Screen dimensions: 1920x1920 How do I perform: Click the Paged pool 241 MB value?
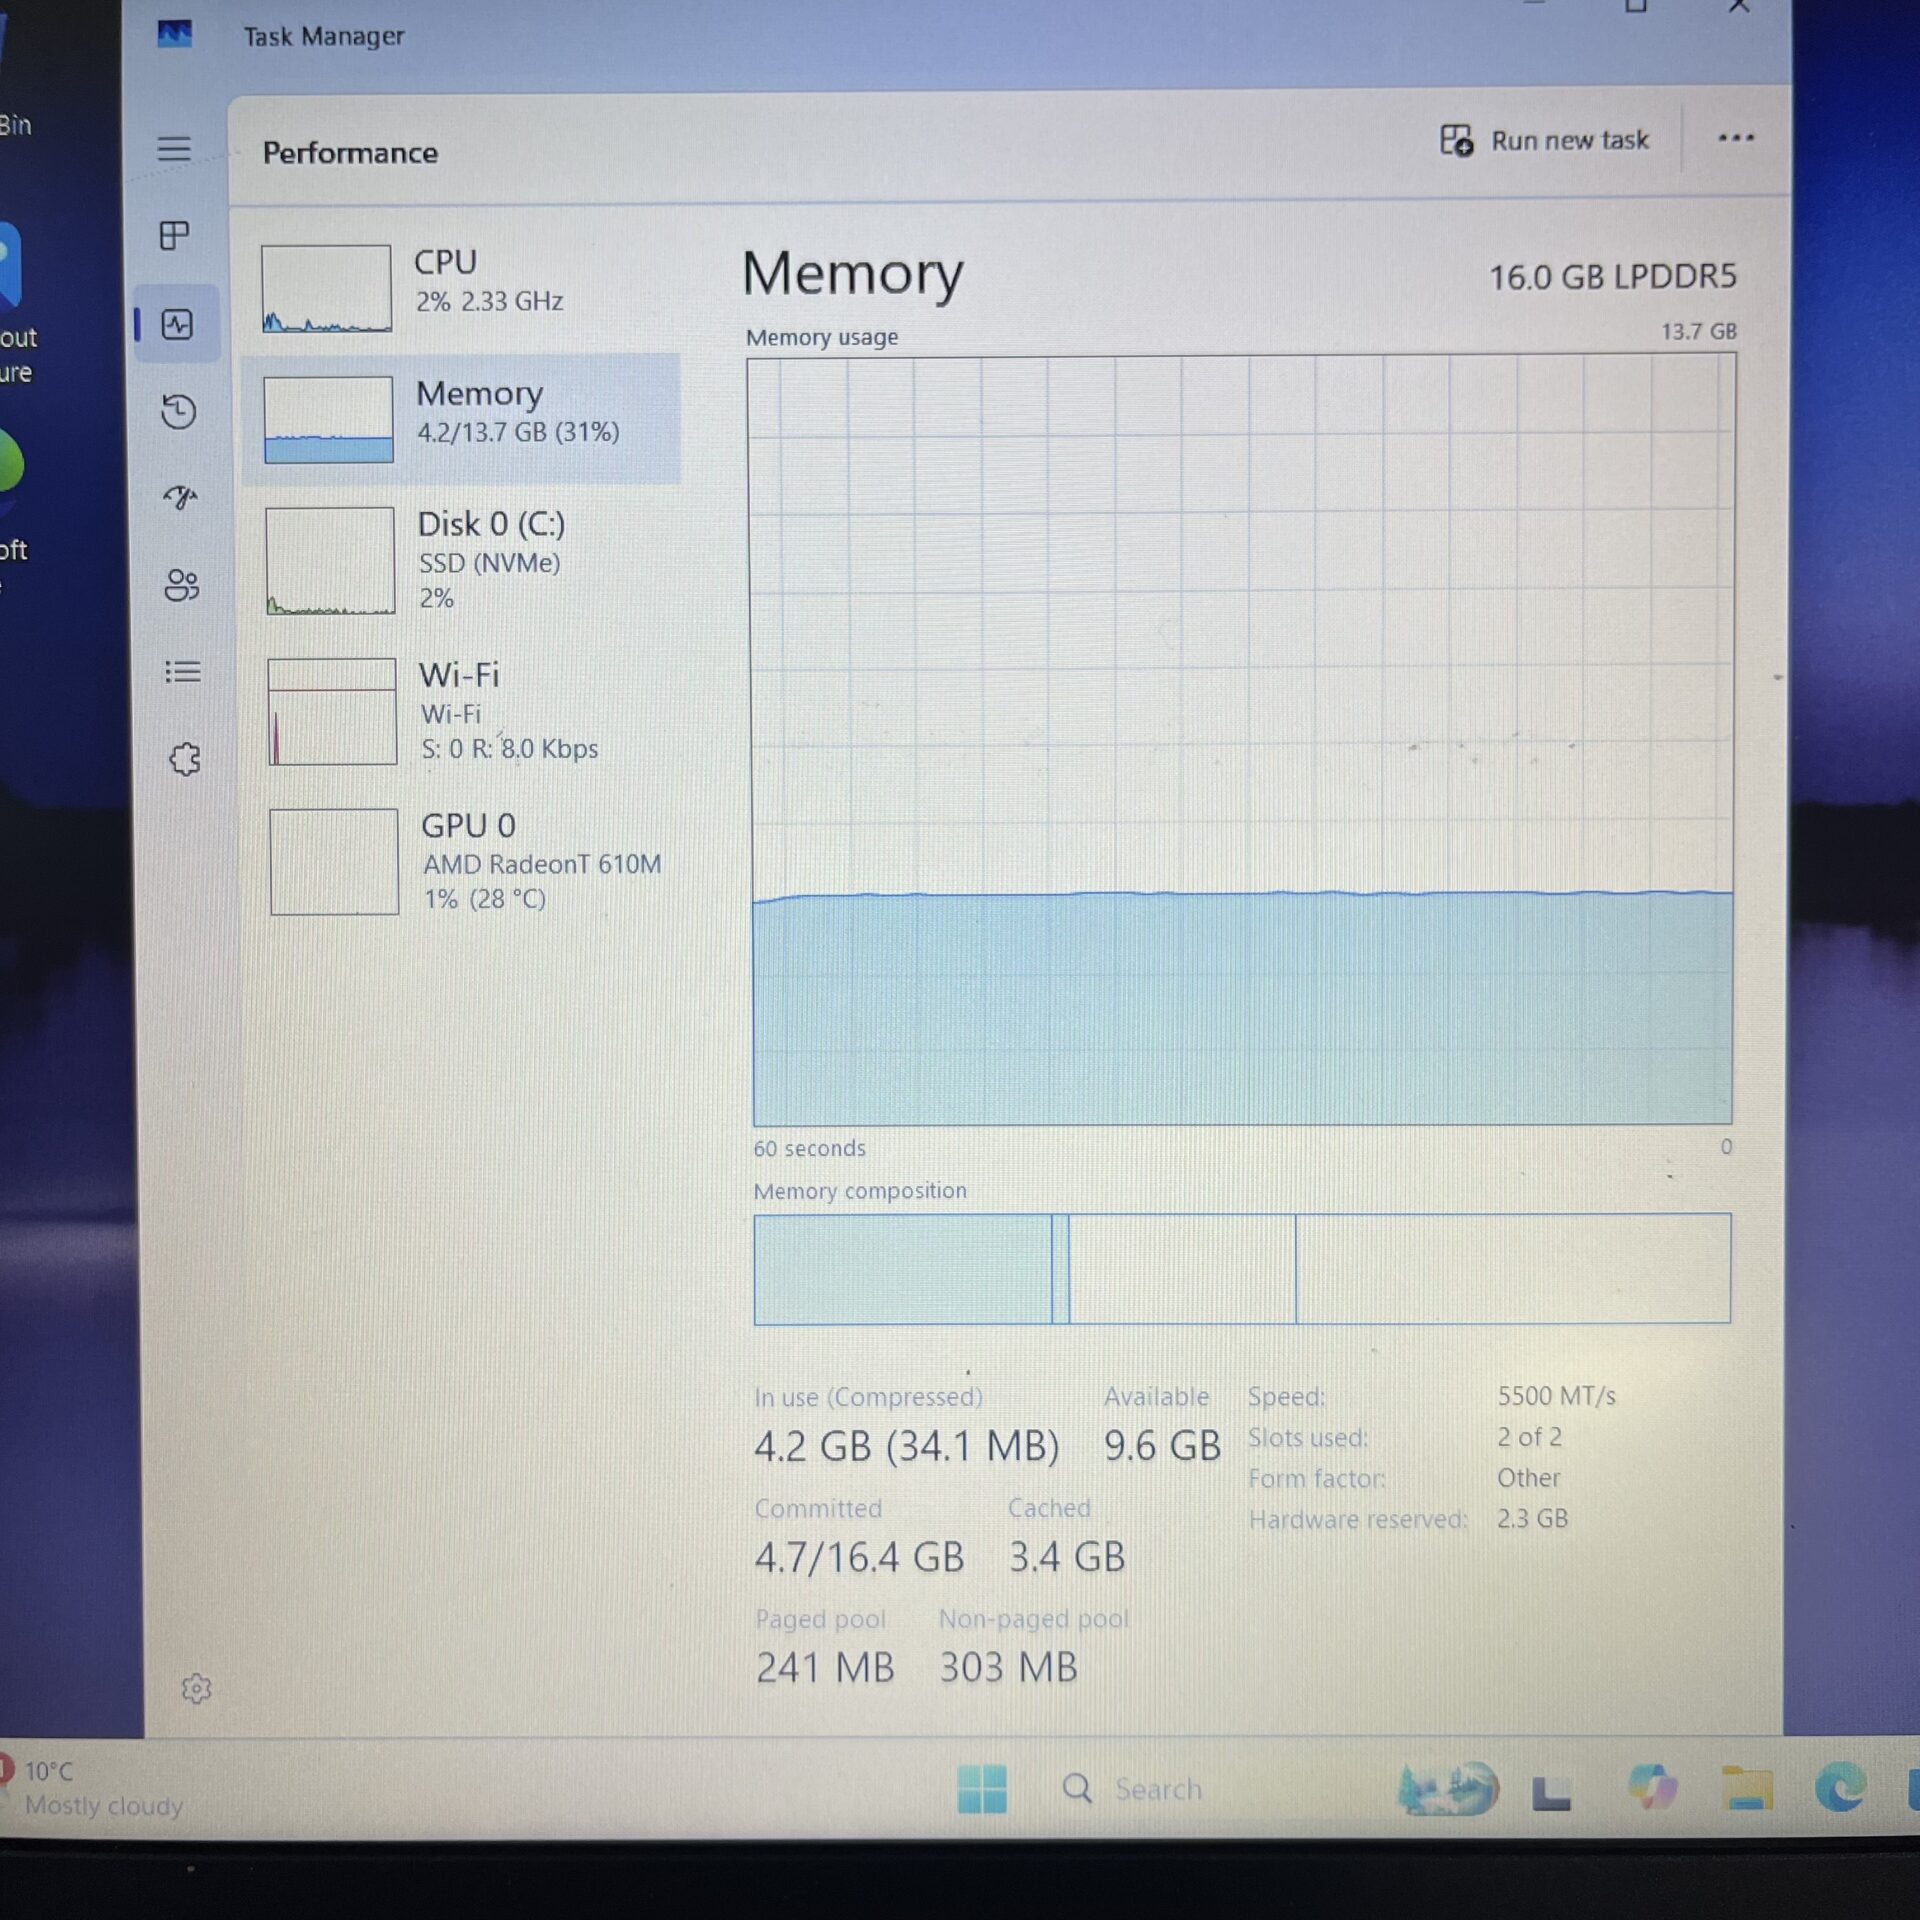(825, 1667)
